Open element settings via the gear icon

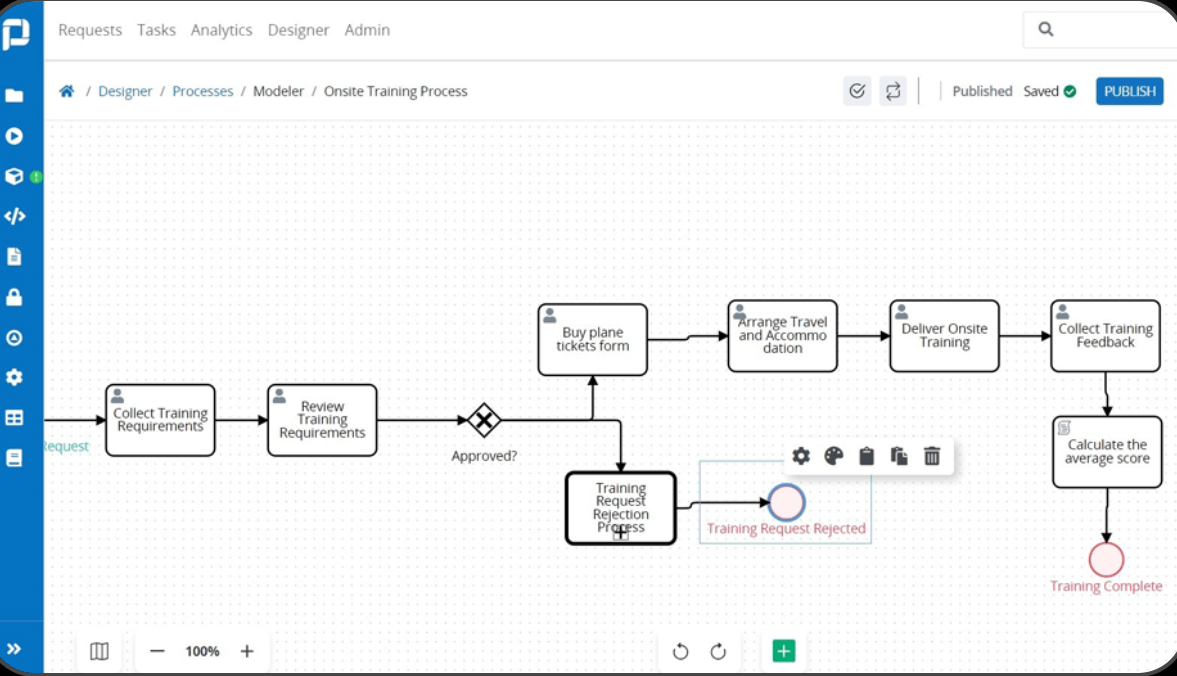[x=801, y=456]
